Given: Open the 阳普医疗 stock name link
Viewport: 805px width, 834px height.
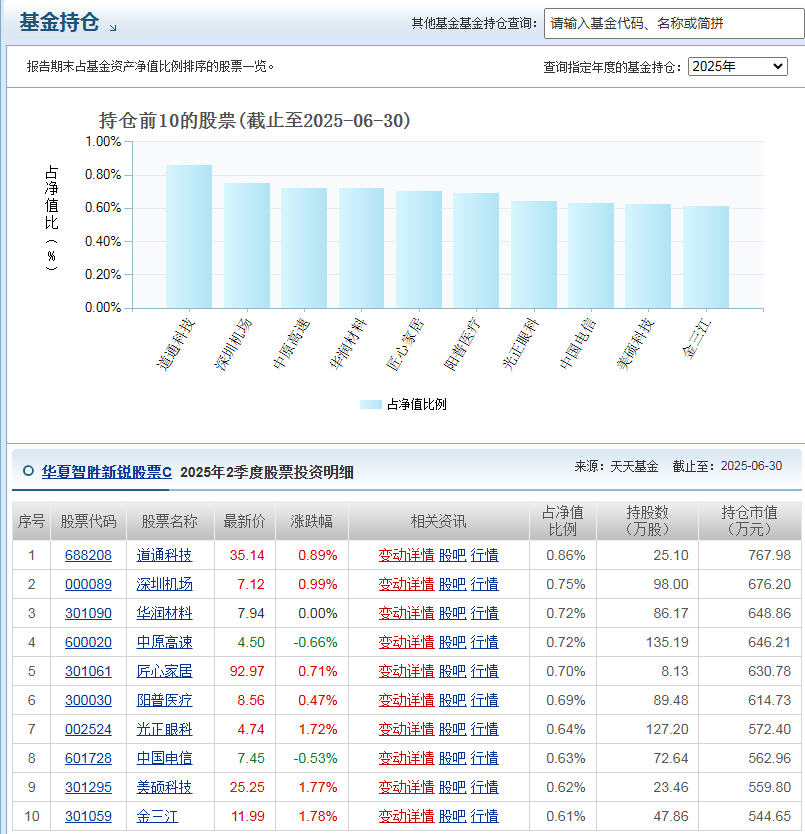Looking at the screenshot, I should pos(164,700).
